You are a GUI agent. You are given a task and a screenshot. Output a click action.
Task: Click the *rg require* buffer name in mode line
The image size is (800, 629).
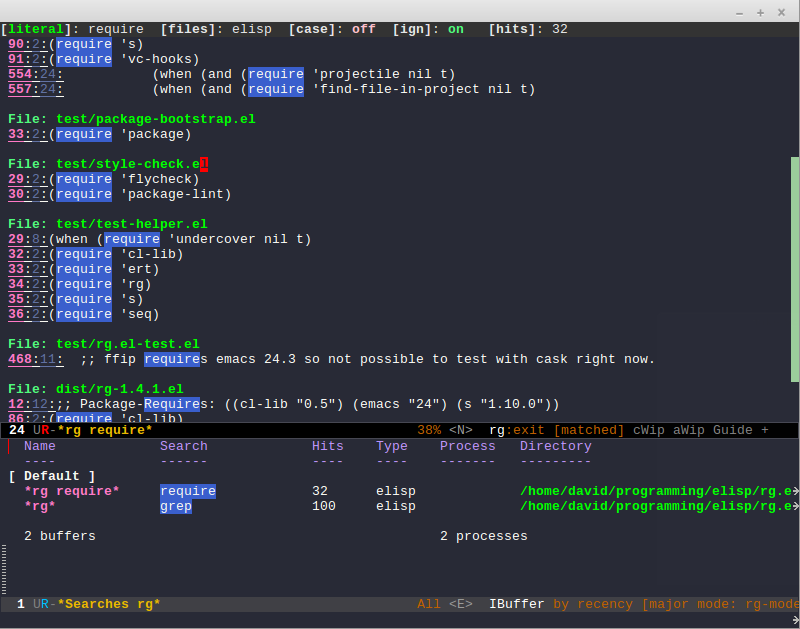click(105, 430)
